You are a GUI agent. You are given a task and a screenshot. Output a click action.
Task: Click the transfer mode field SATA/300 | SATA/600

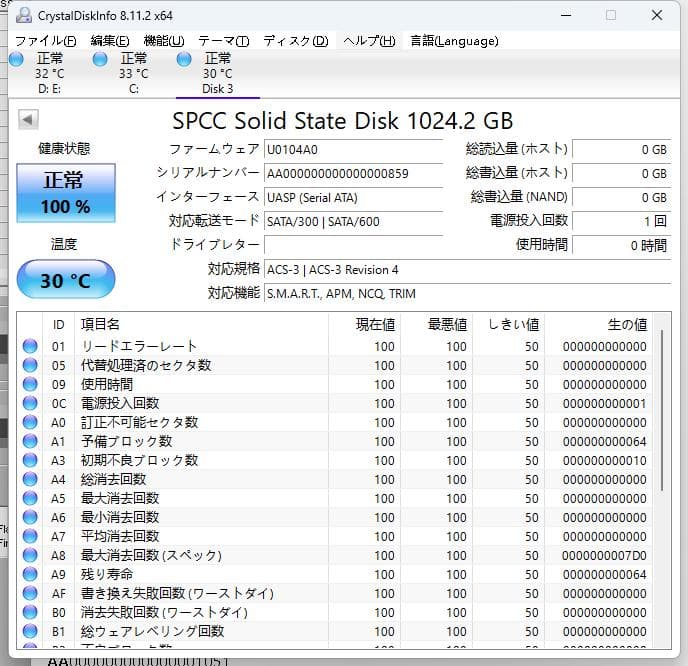[x=353, y=222]
